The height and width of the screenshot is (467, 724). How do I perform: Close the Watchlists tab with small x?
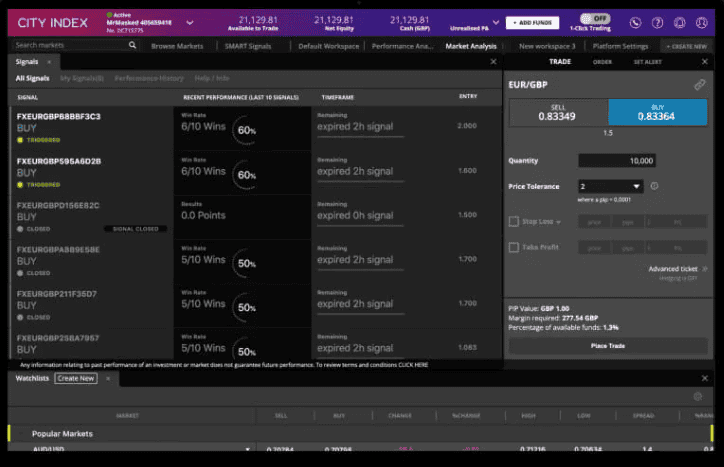pos(108,379)
